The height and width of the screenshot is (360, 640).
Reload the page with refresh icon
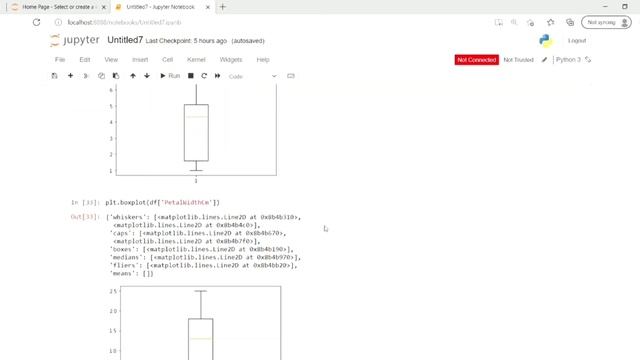(37, 22)
